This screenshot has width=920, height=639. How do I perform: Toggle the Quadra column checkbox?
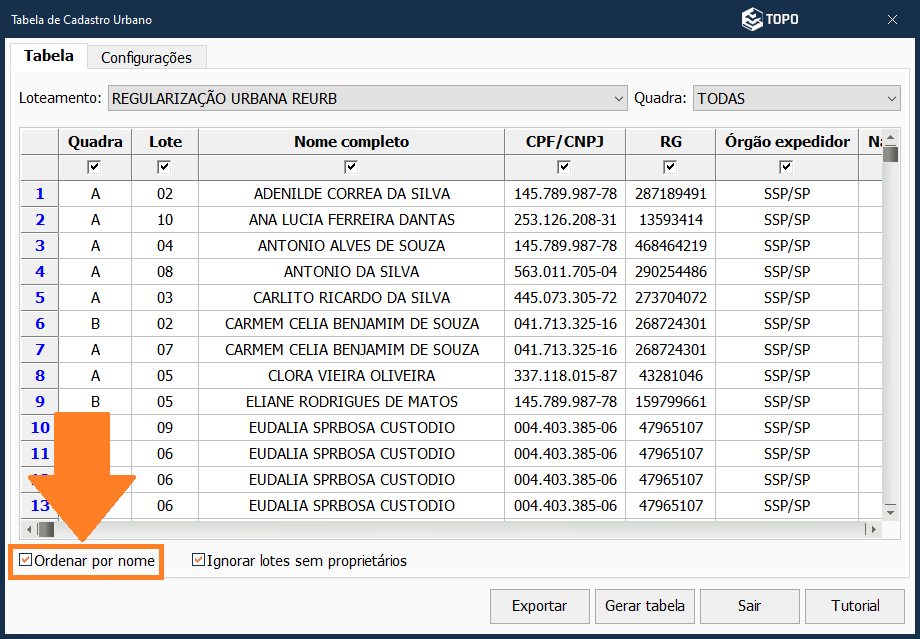coord(95,167)
